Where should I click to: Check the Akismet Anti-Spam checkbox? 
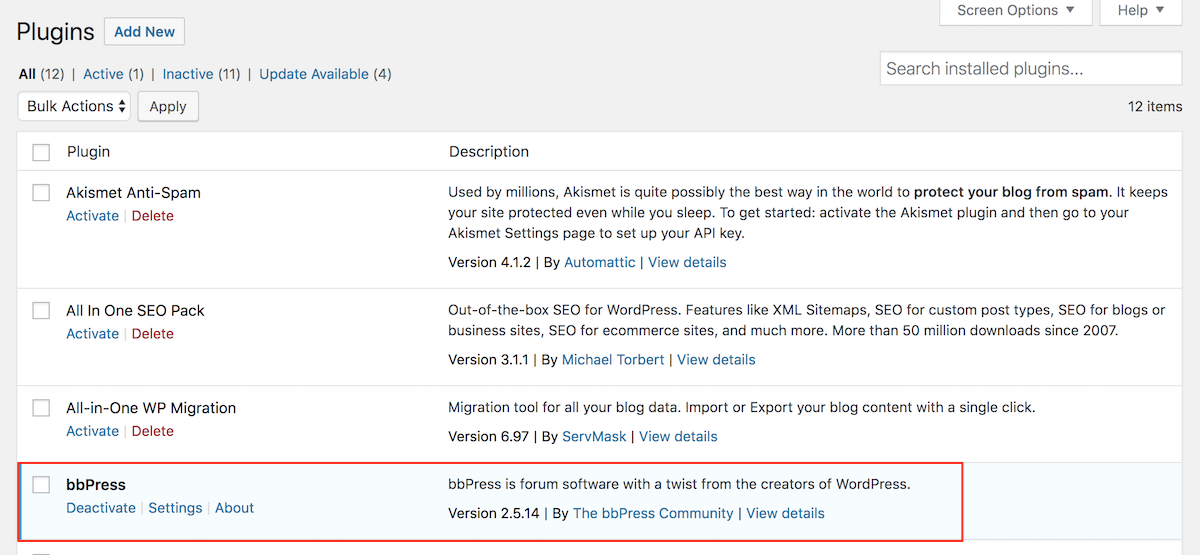(x=41, y=192)
